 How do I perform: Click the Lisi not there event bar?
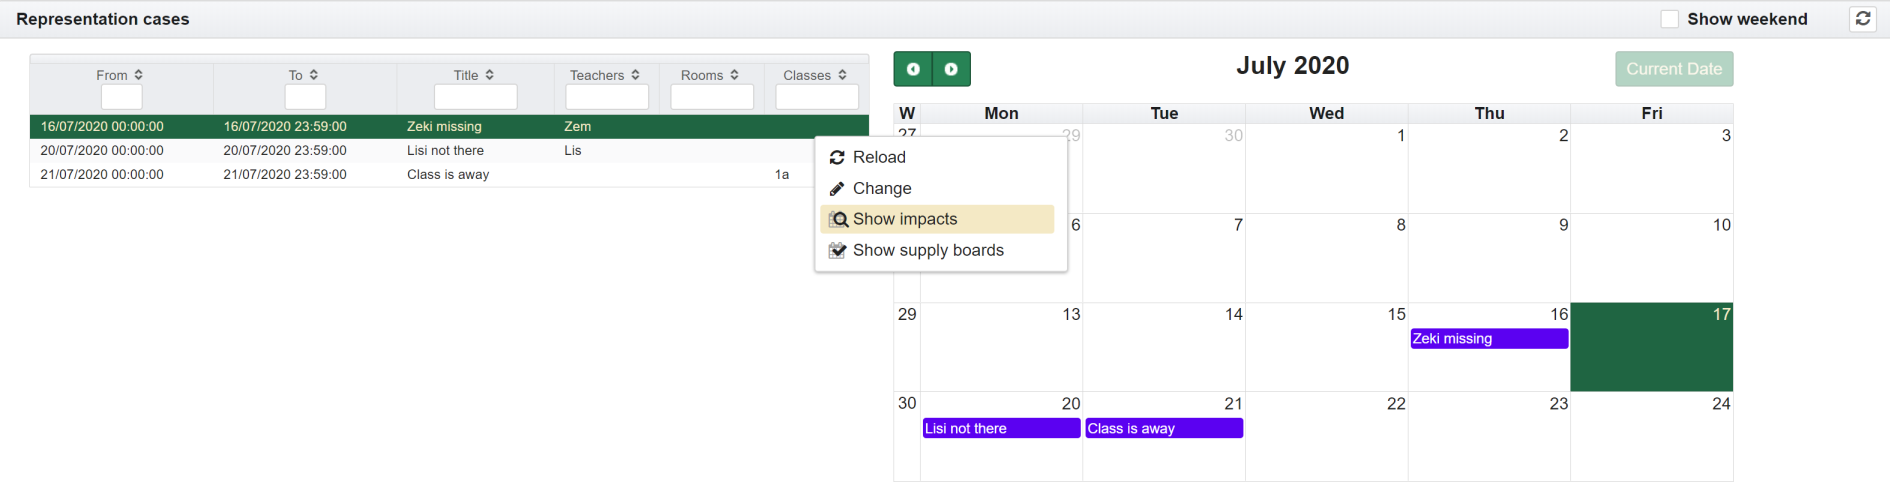point(1001,428)
